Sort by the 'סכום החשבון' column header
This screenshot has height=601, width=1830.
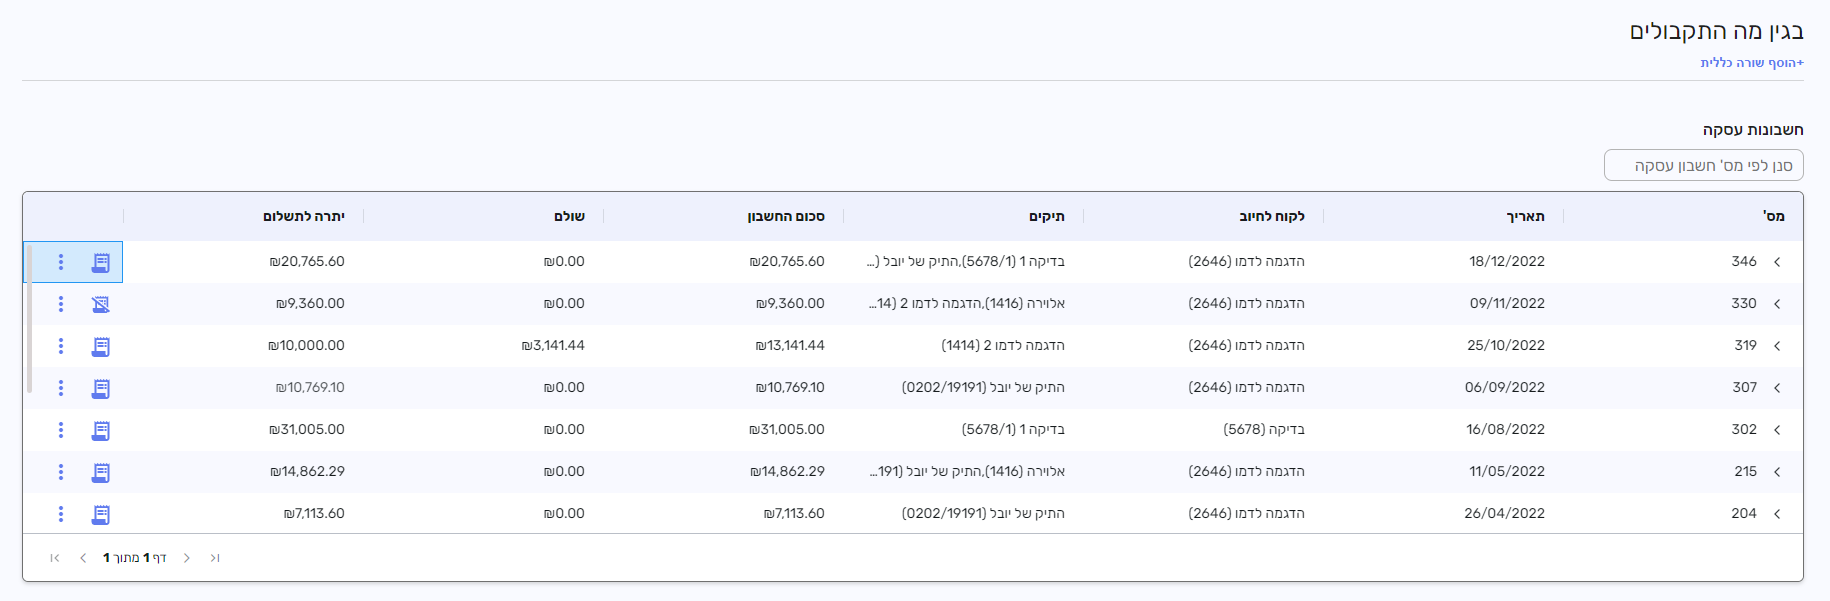pos(786,216)
